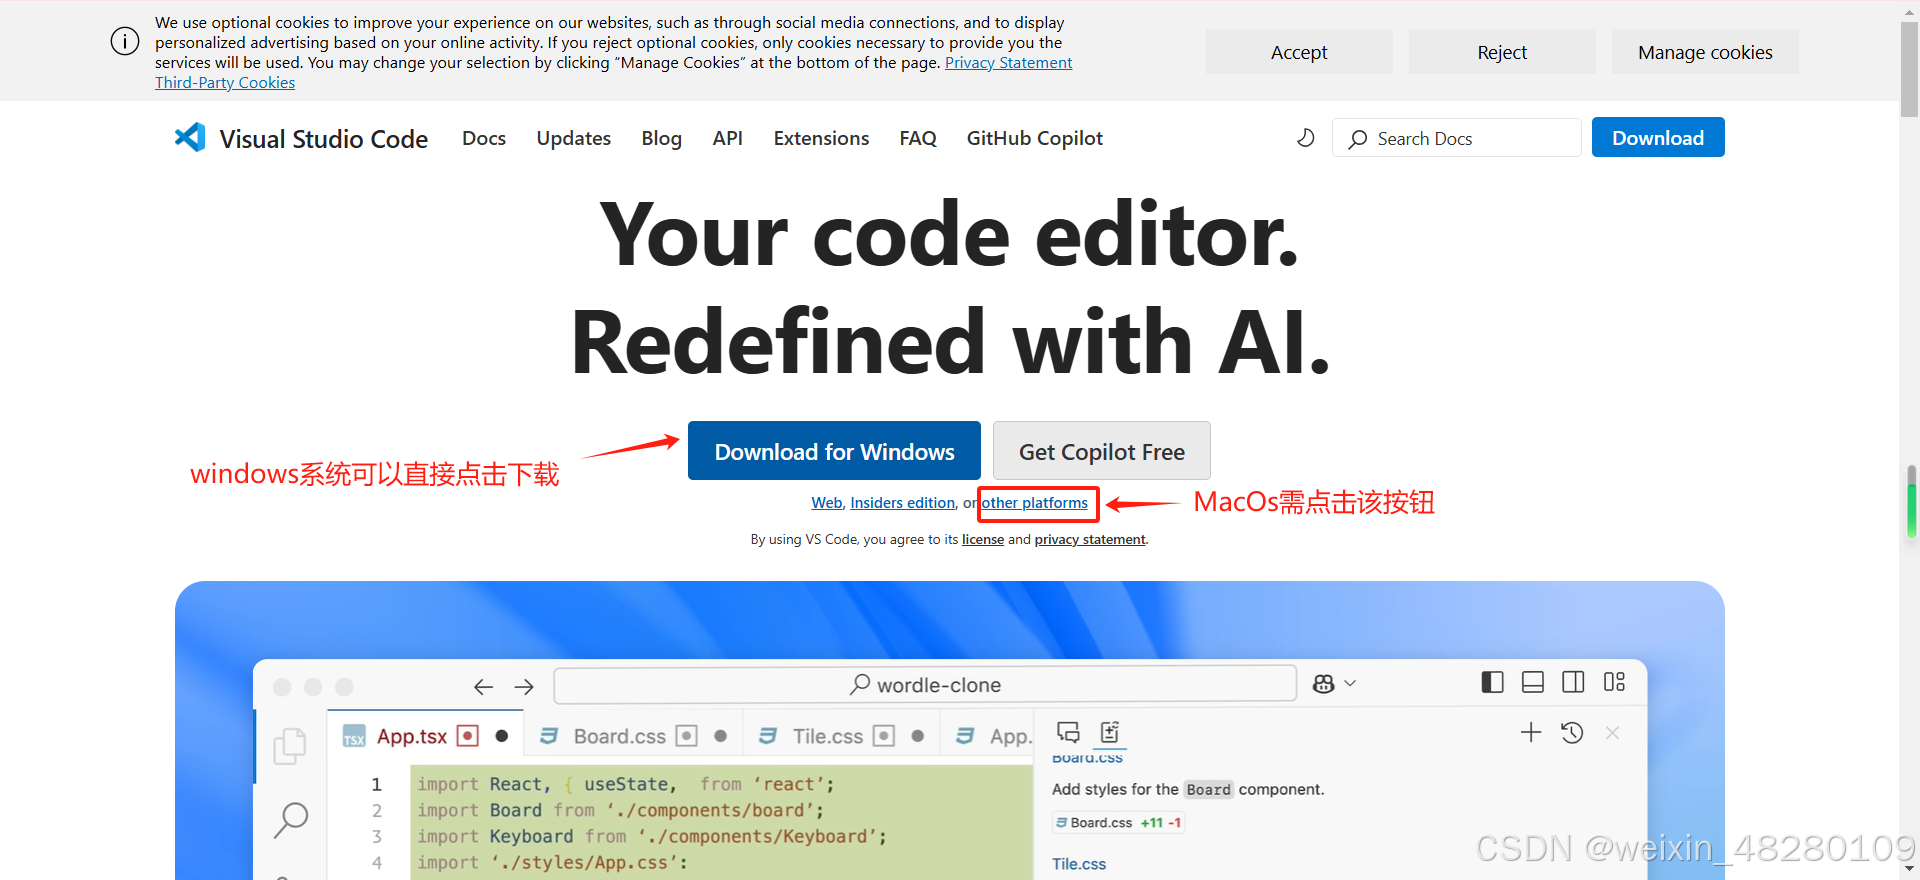The width and height of the screenshot is (1920, 880).
Task: Click the page scrollbar down arrow
Action: 1910,869
